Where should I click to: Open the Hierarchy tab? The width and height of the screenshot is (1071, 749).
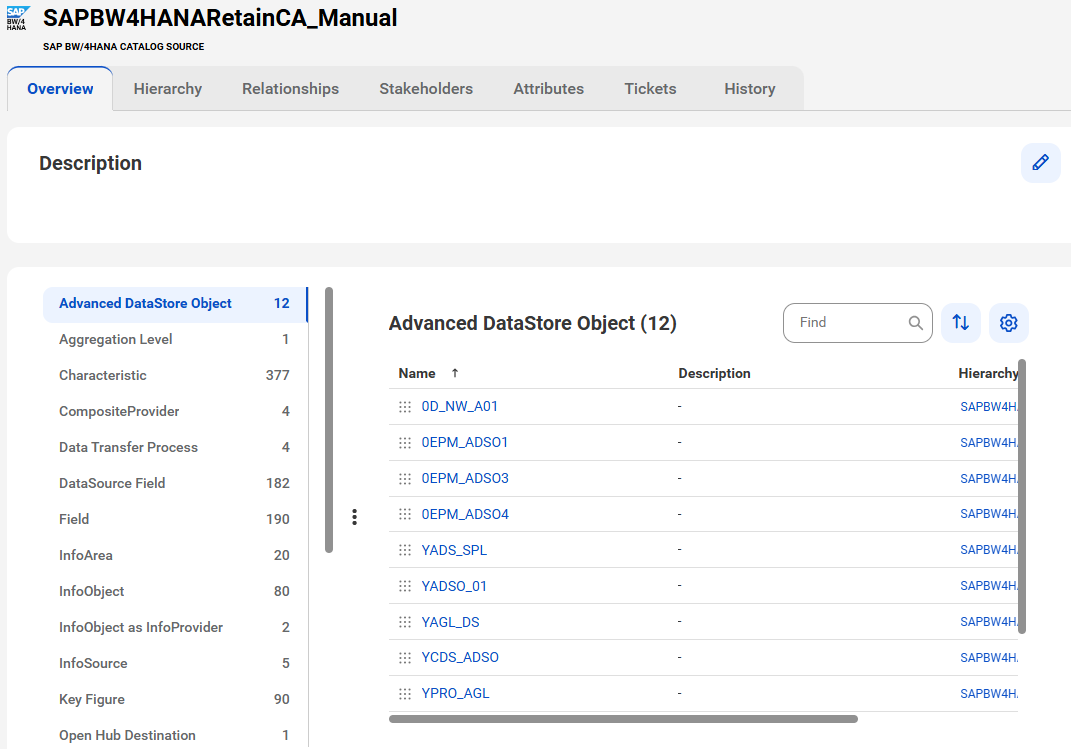pos(167,89)
